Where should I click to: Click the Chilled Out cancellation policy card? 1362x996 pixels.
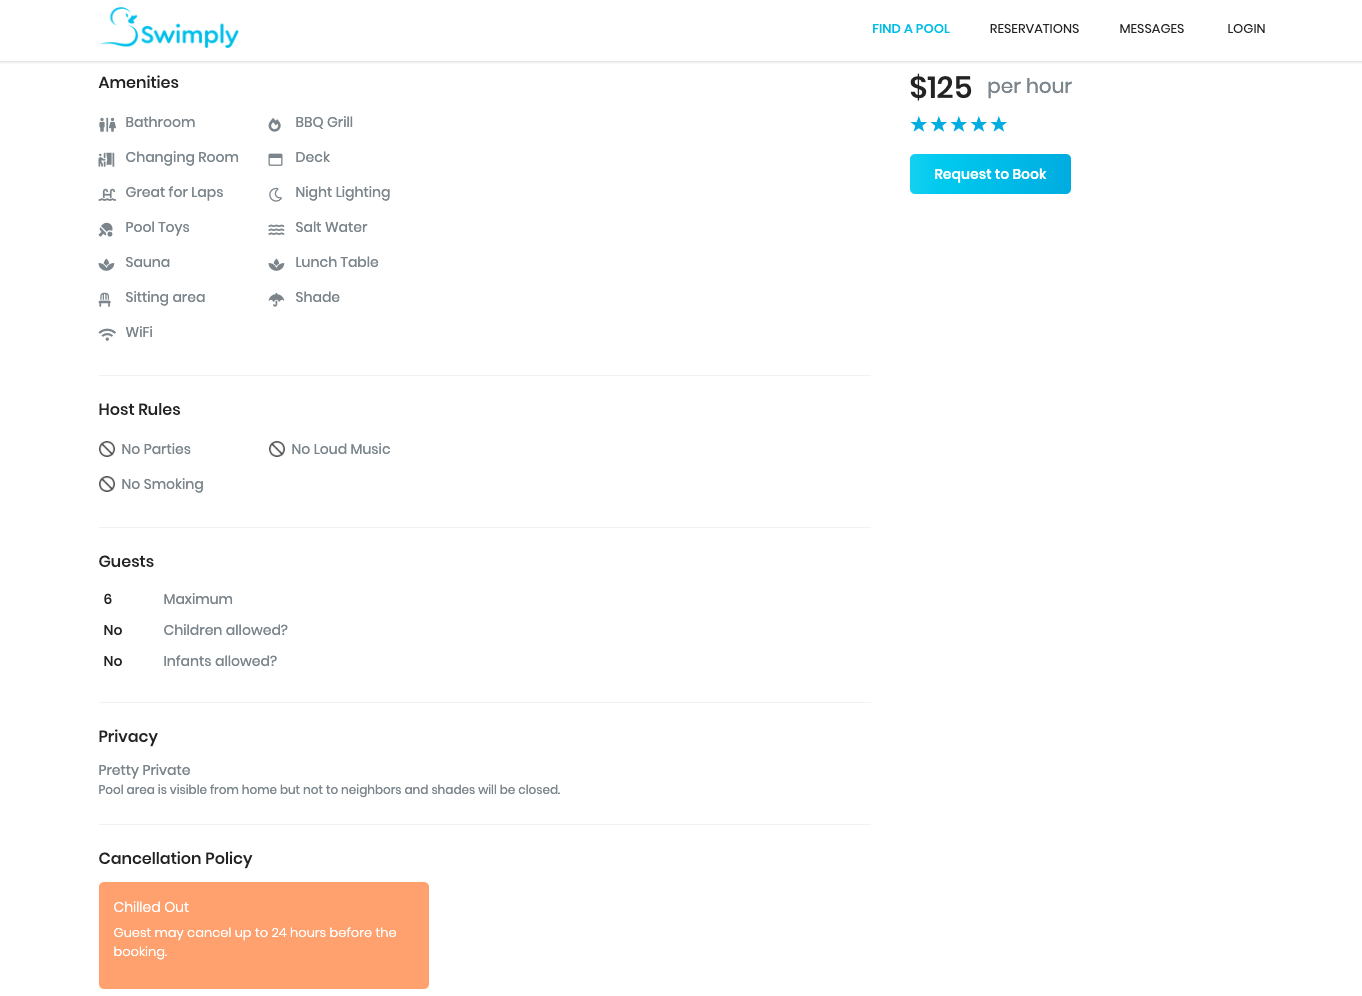[x=264, y=935]
